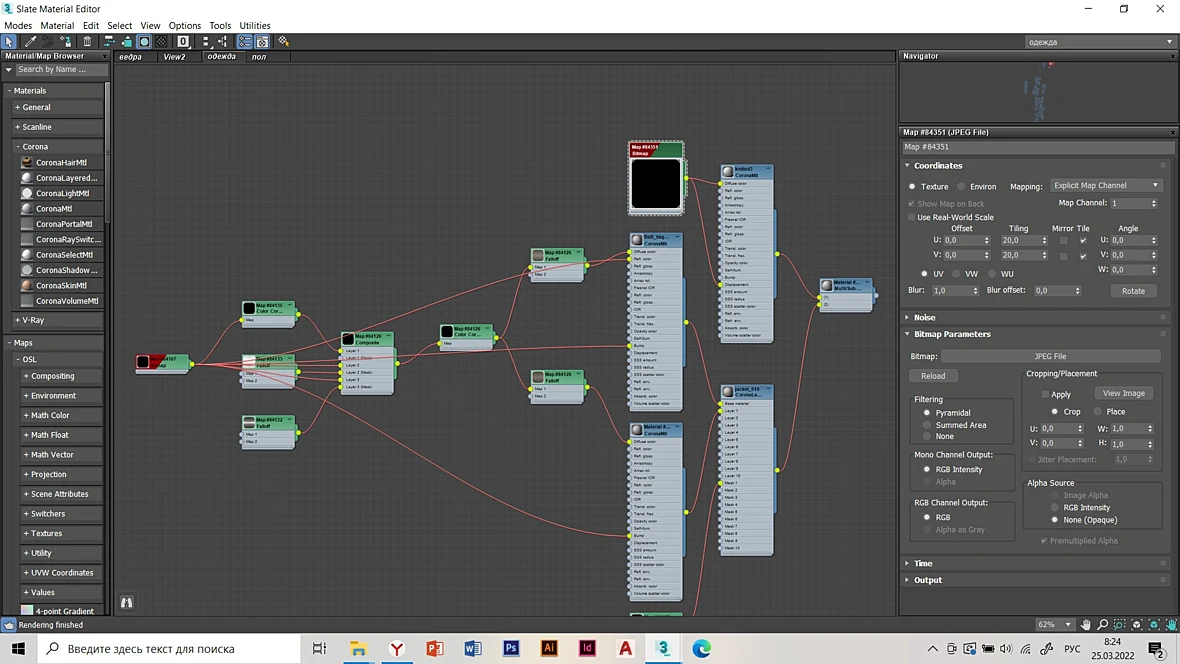Image resolution: width=1180 pixels, height=664 pixels.
Task: Delete selected nodes with trash icon
Action: tap(87, 41)
